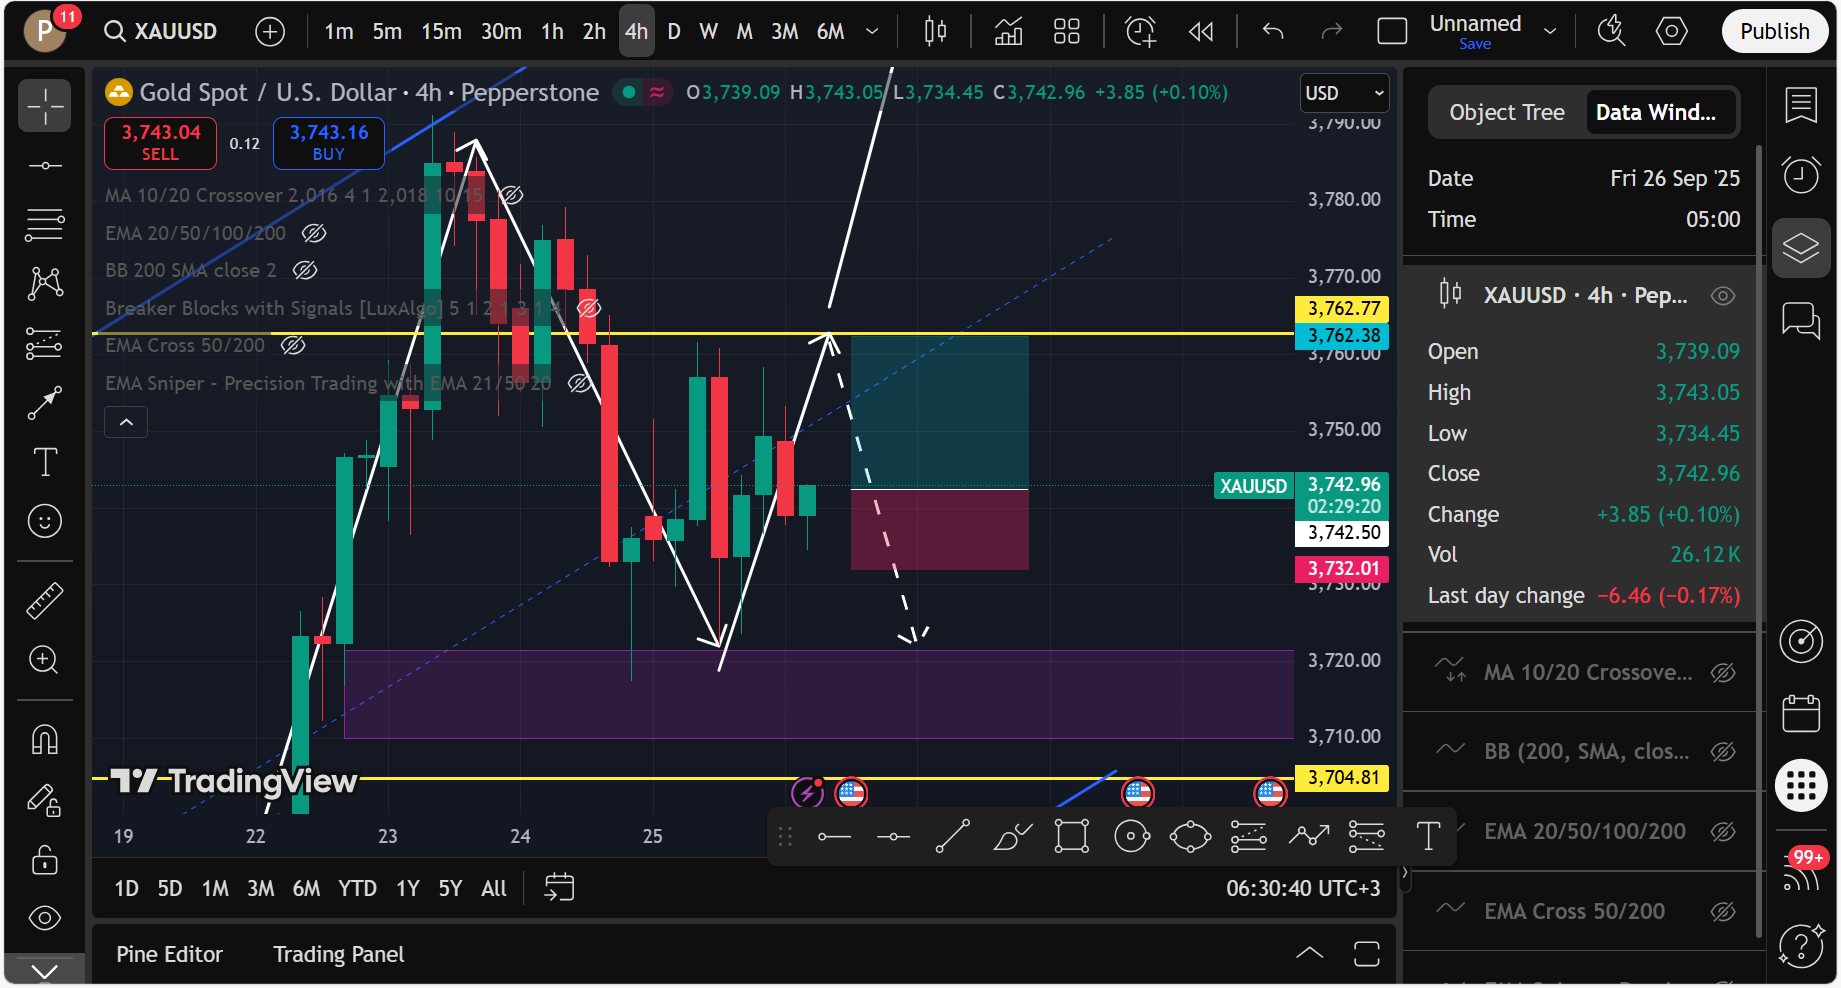The image size is (1841, 988).
Task: Click the 3,743.16 BUY button
Action: [329, 143]
